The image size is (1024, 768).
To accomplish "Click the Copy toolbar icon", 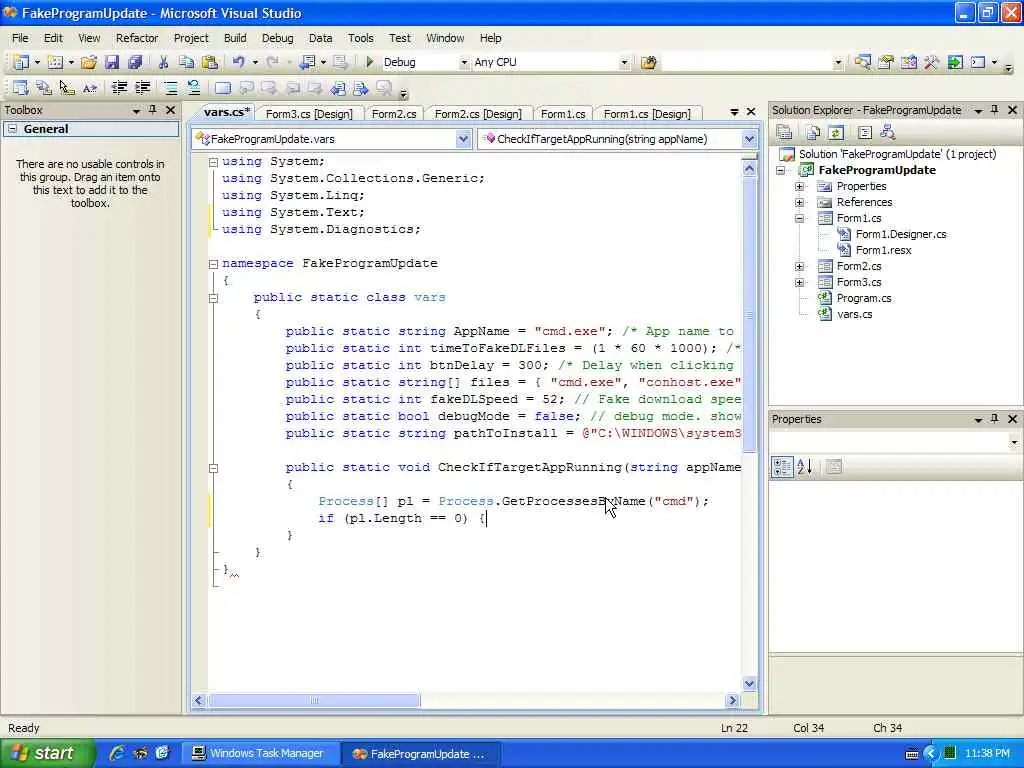I will click(186, 62).
